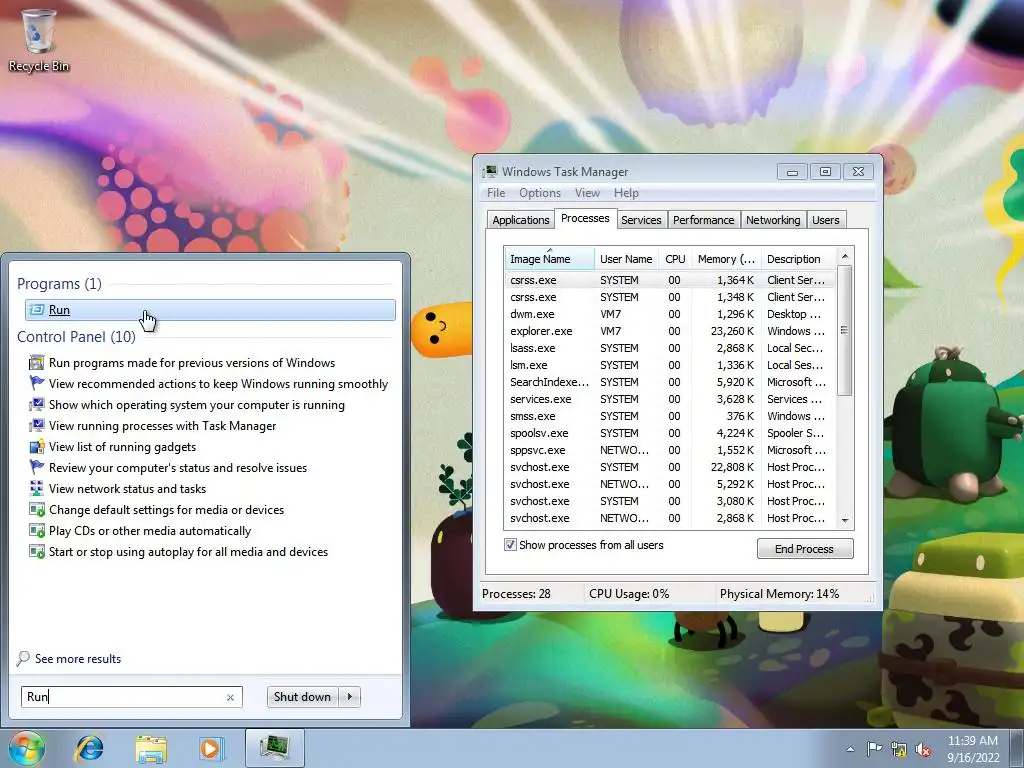Click flag icon beside Review your computer's status
1024x768 pixels.
pyautogui.click(x=37, y=468)
